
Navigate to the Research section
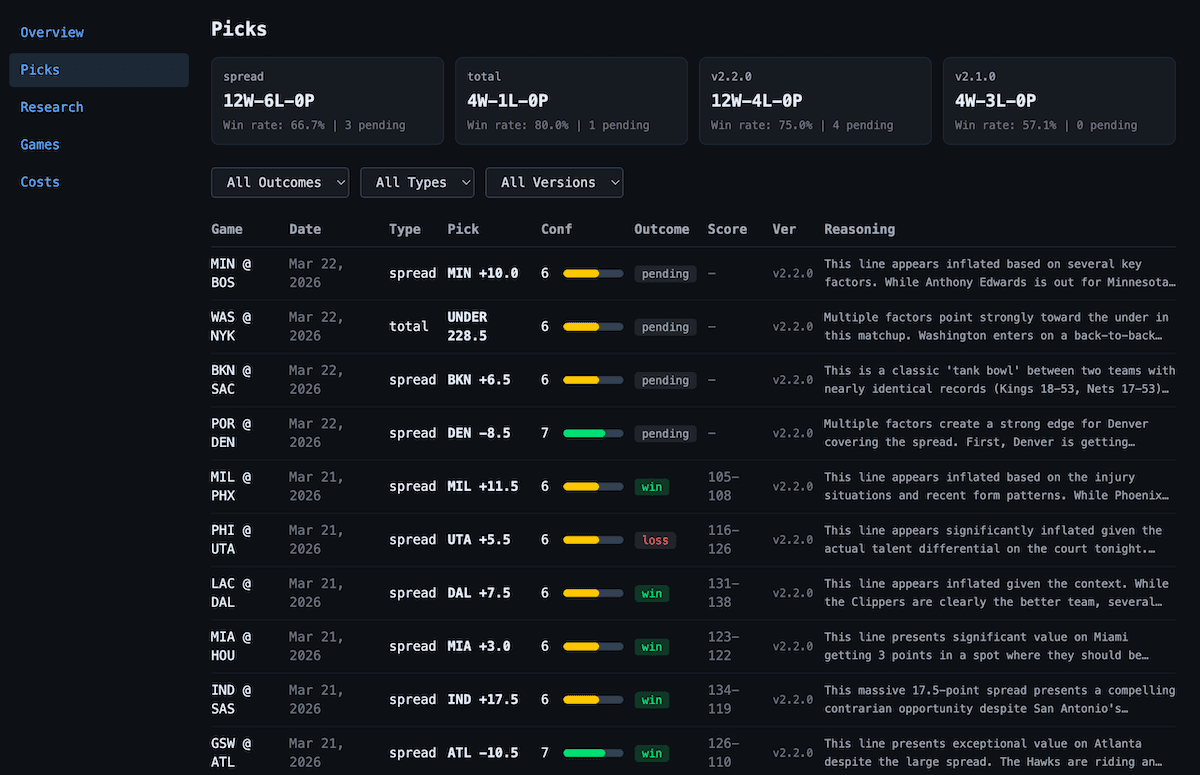(x=52, y=106)
